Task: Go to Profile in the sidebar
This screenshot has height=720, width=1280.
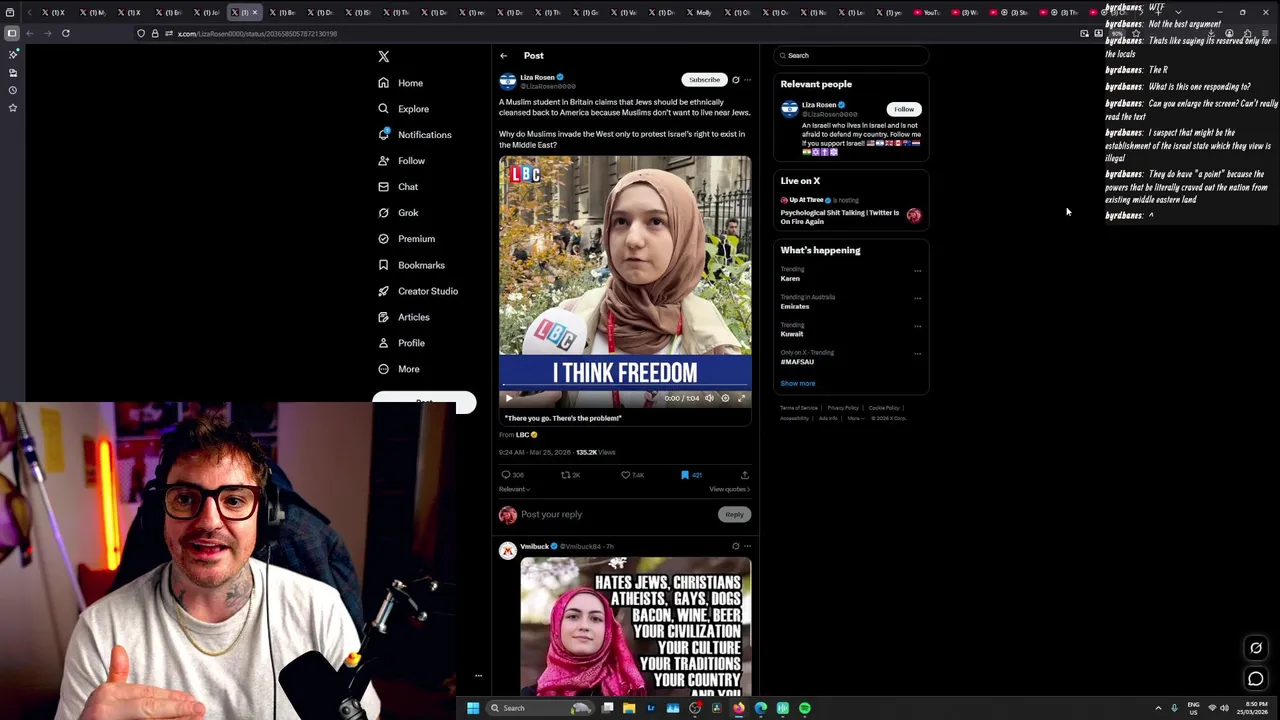Action: click(402, 343)
